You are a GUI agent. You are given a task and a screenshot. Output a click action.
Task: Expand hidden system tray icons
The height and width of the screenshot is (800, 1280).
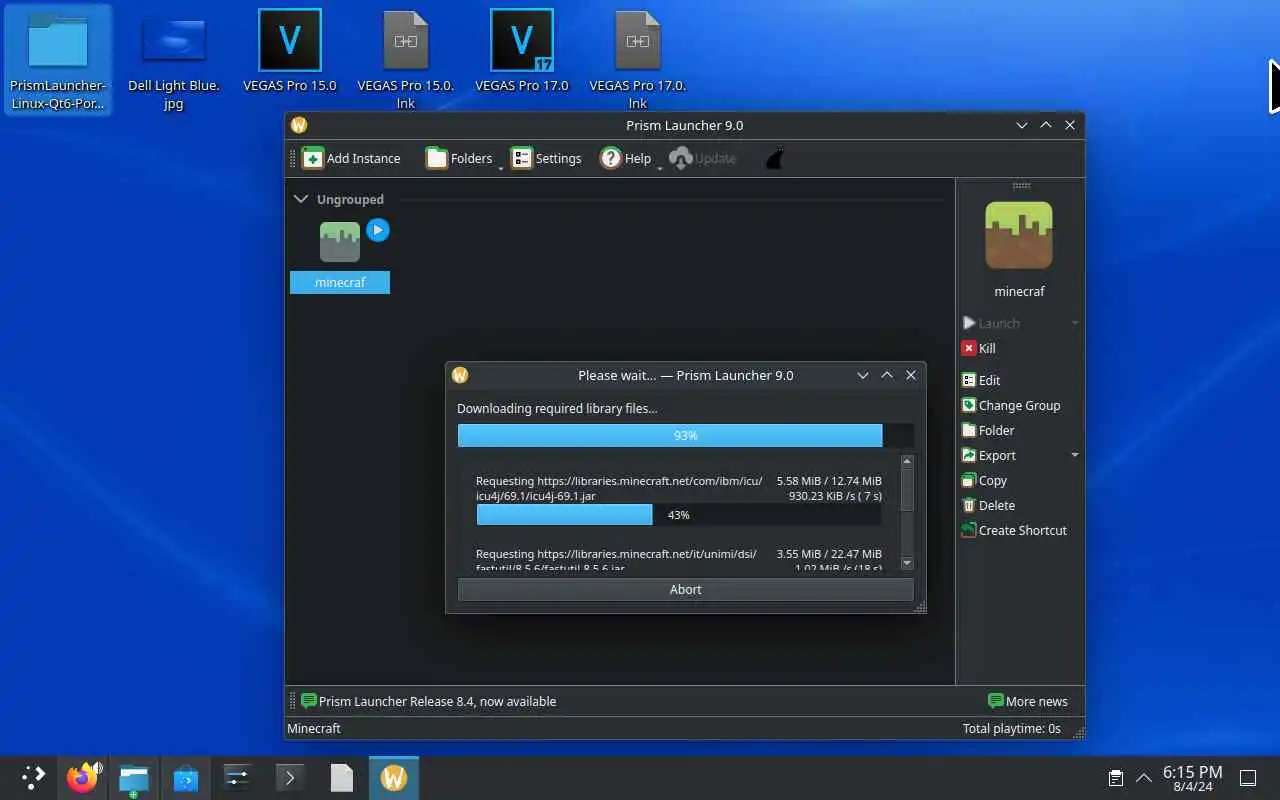point(1143,778)
